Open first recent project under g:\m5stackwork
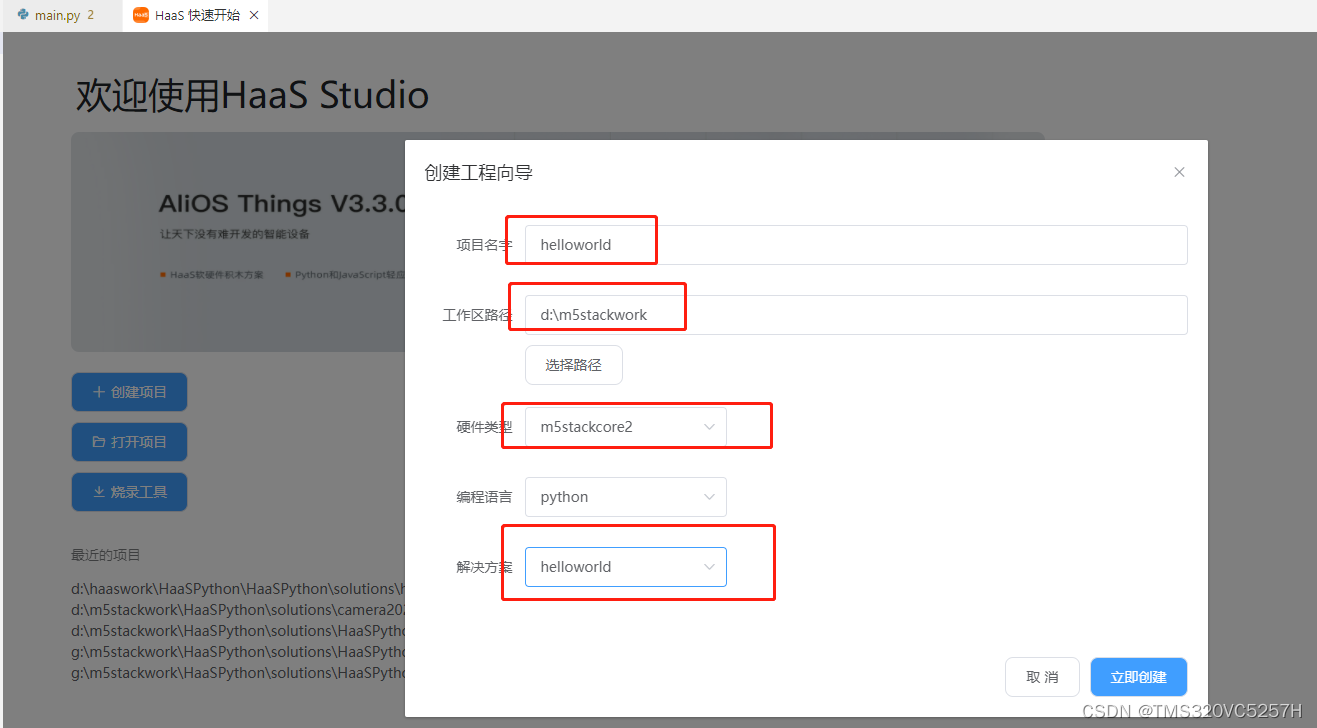Viewport: 1317px width, 728px height. [x=237, y=652]
